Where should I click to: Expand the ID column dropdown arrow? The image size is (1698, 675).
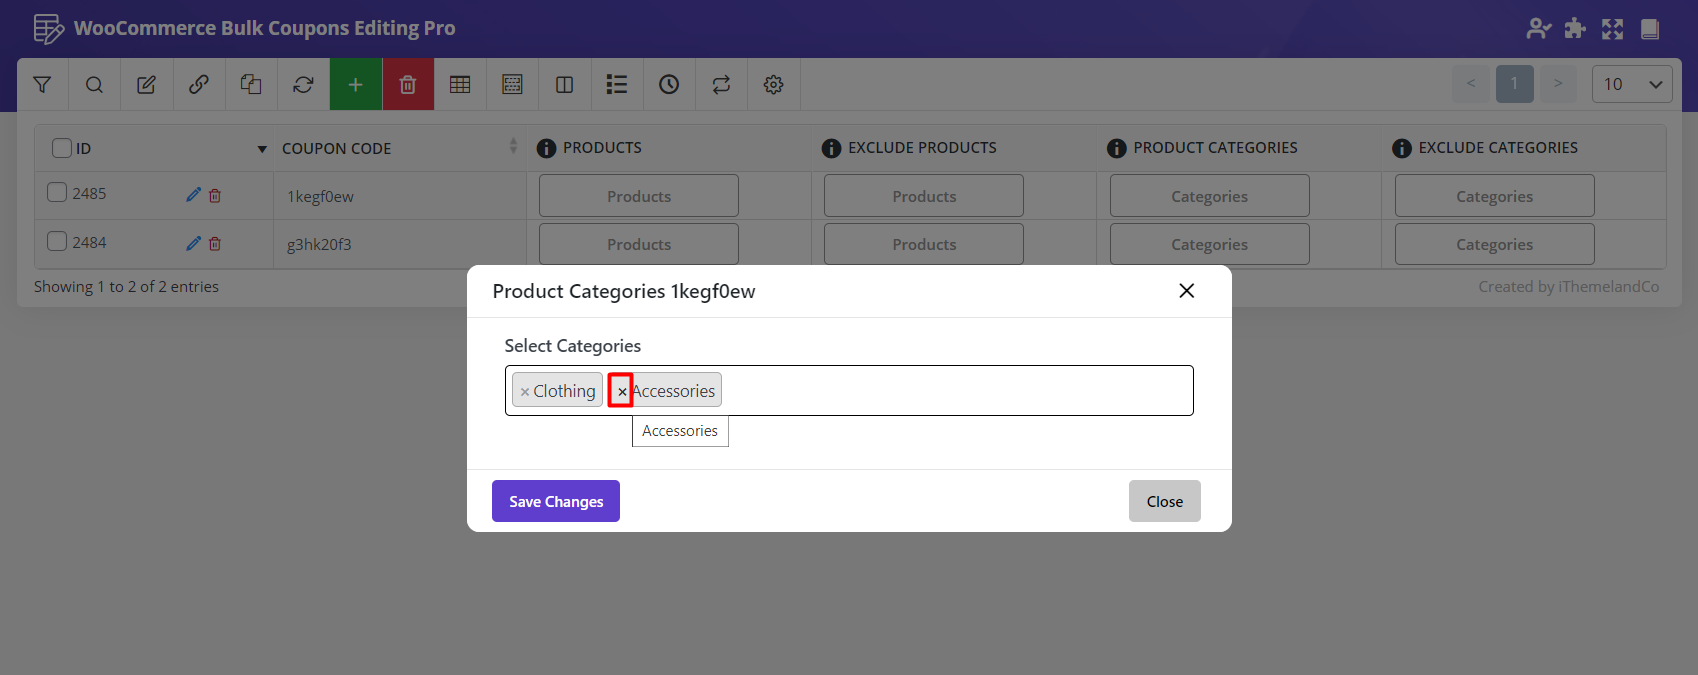click(x=262, y=149)
